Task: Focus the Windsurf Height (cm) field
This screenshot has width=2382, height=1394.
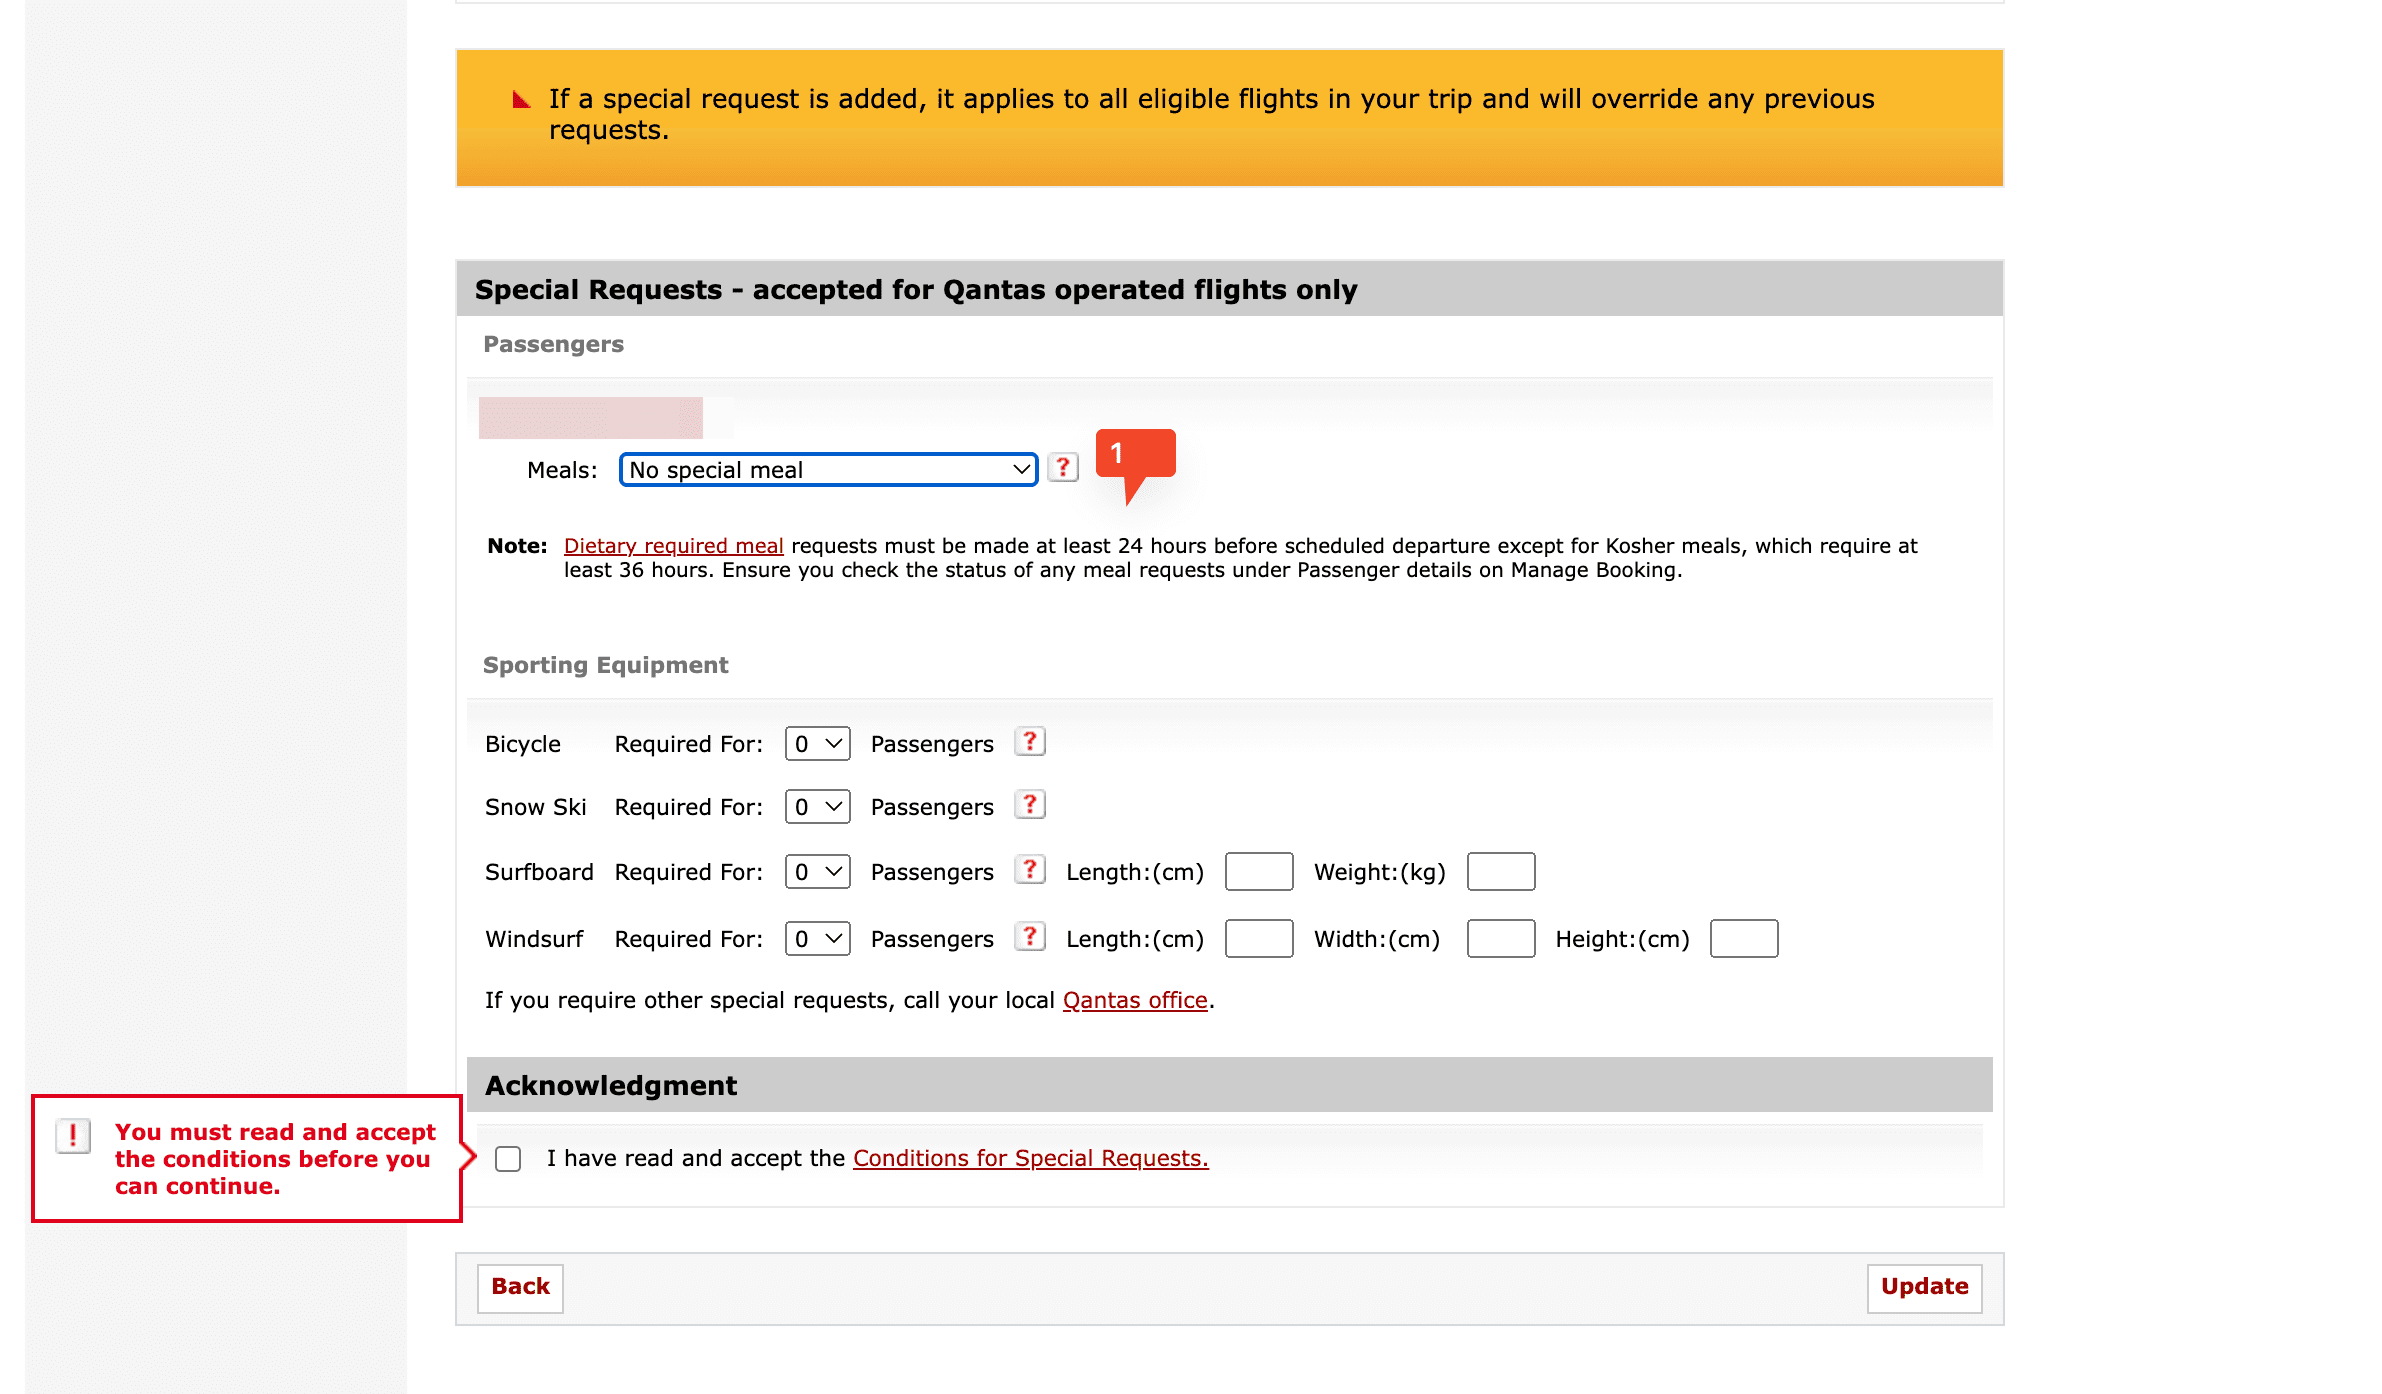Action: 1744,939
